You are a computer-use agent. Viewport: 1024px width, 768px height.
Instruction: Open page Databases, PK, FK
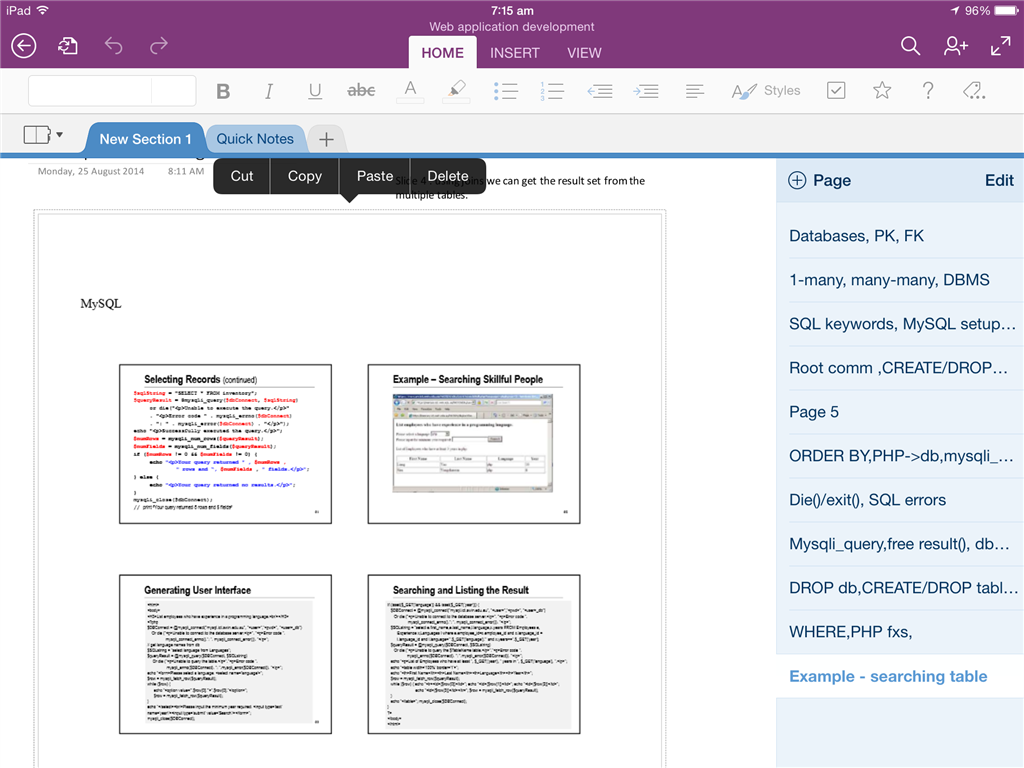coord(900,236)
